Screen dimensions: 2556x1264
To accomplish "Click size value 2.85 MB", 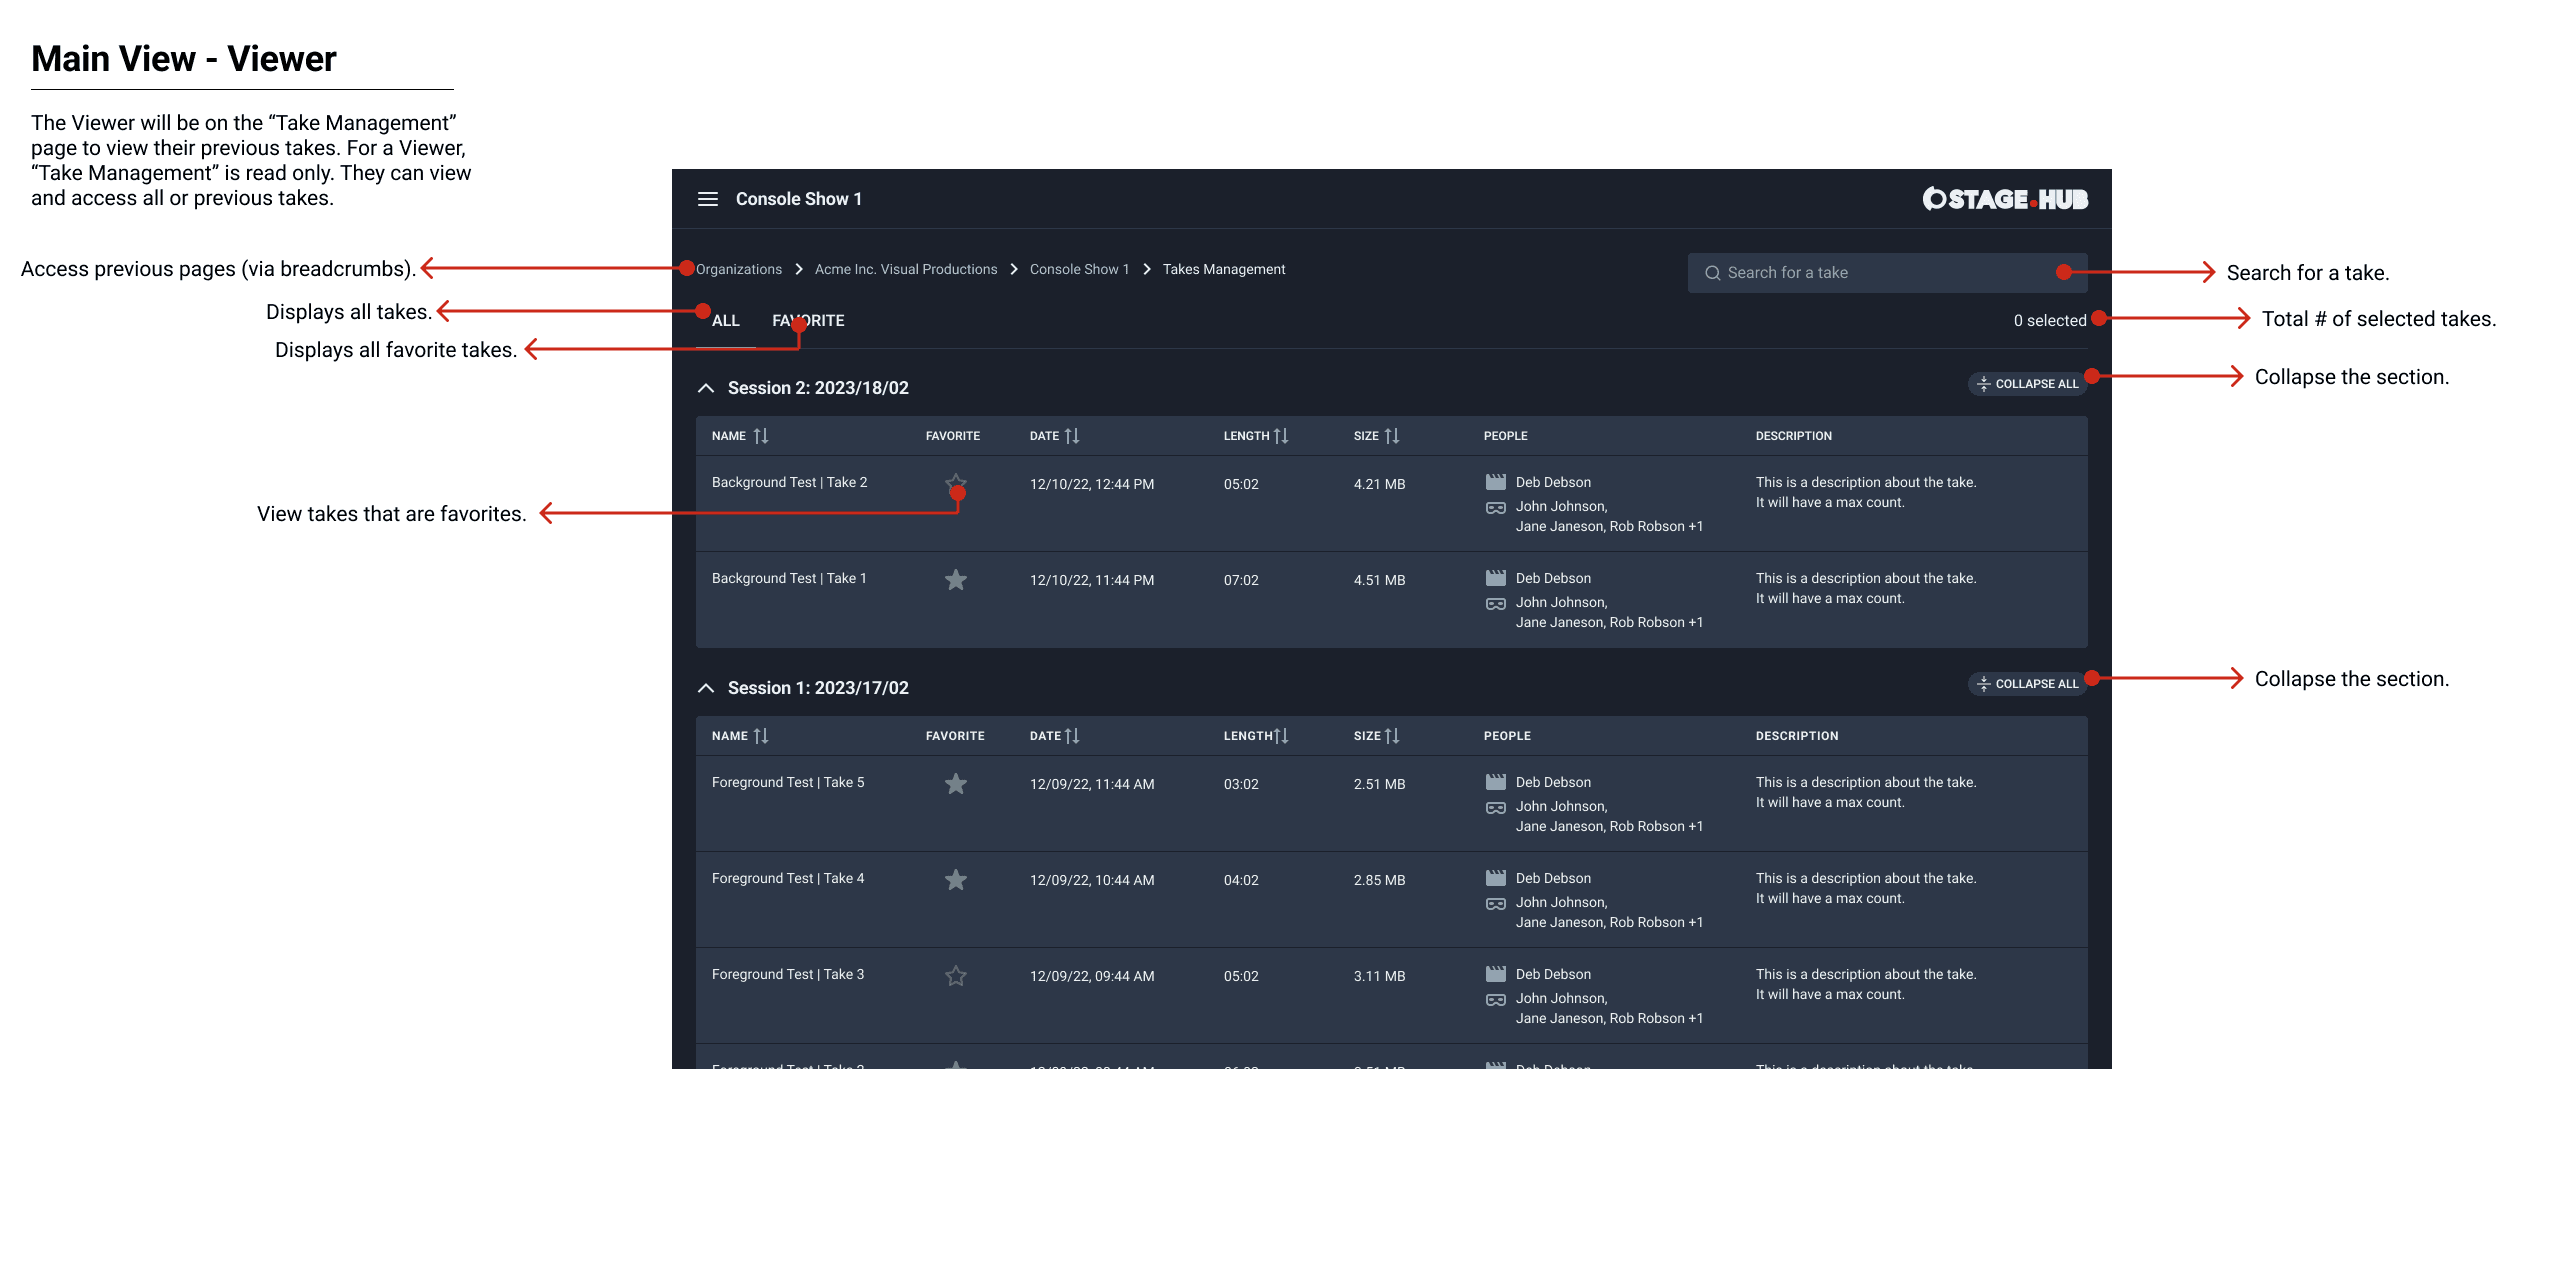I will click(x=1380, y=880).
